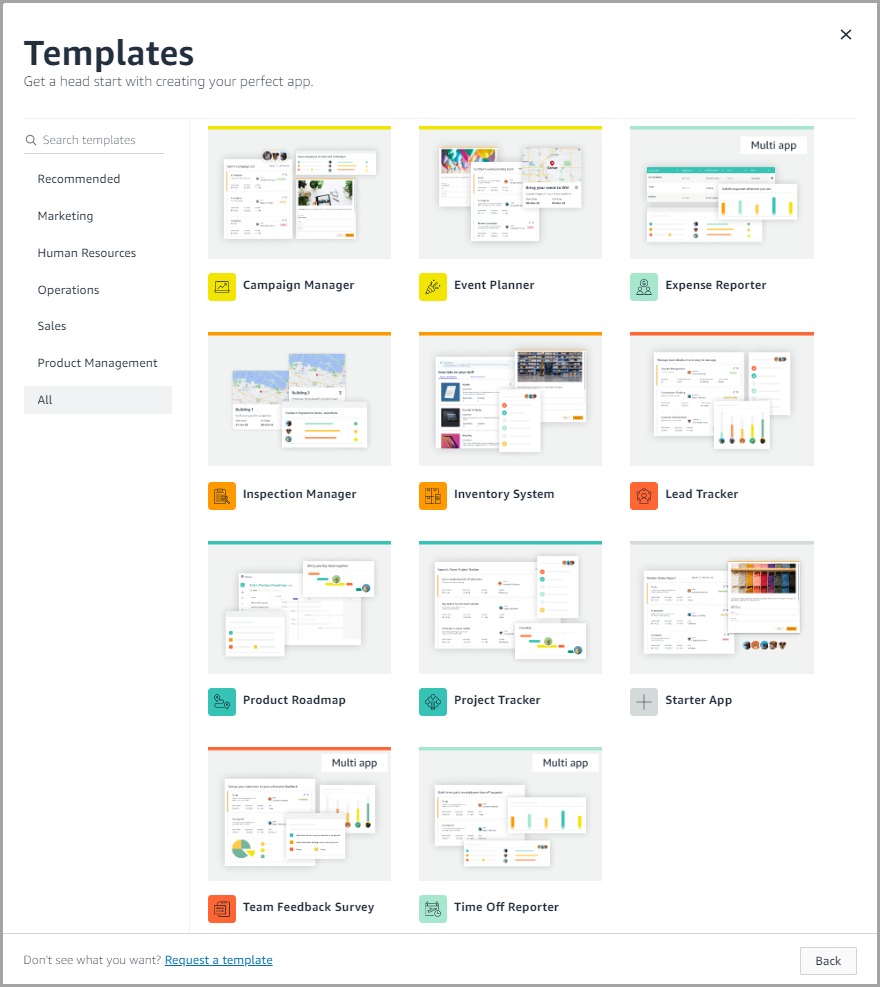
Task: Select the Recommended category
Action: (x=79, y=179)
